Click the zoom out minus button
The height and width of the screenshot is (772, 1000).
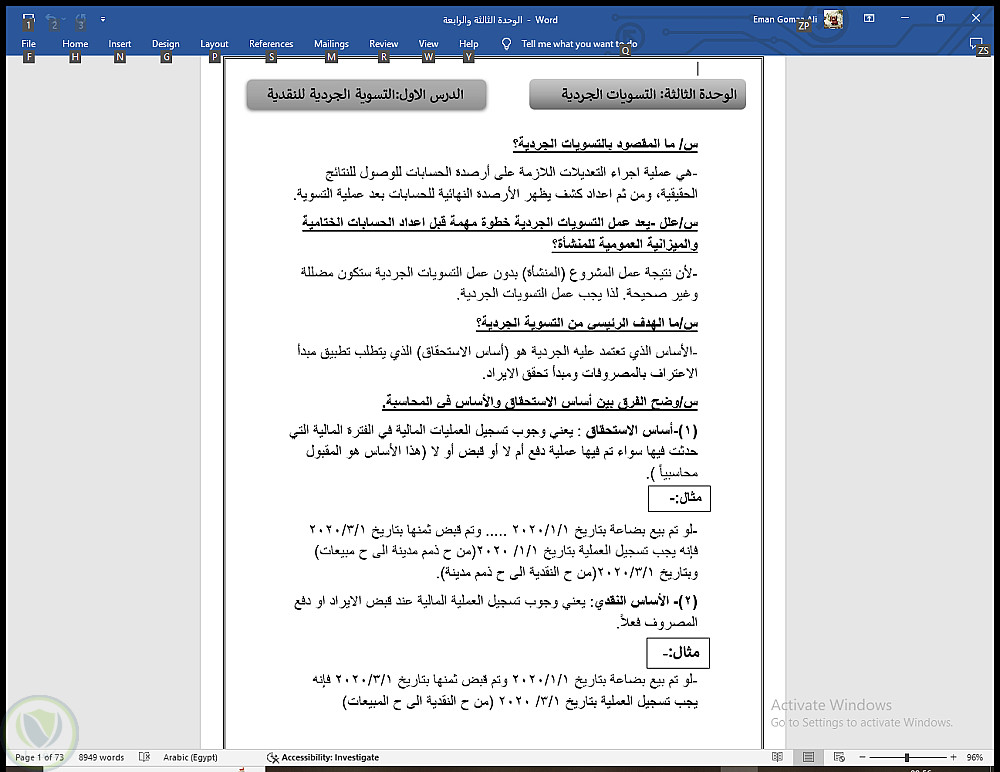point(862,757)
